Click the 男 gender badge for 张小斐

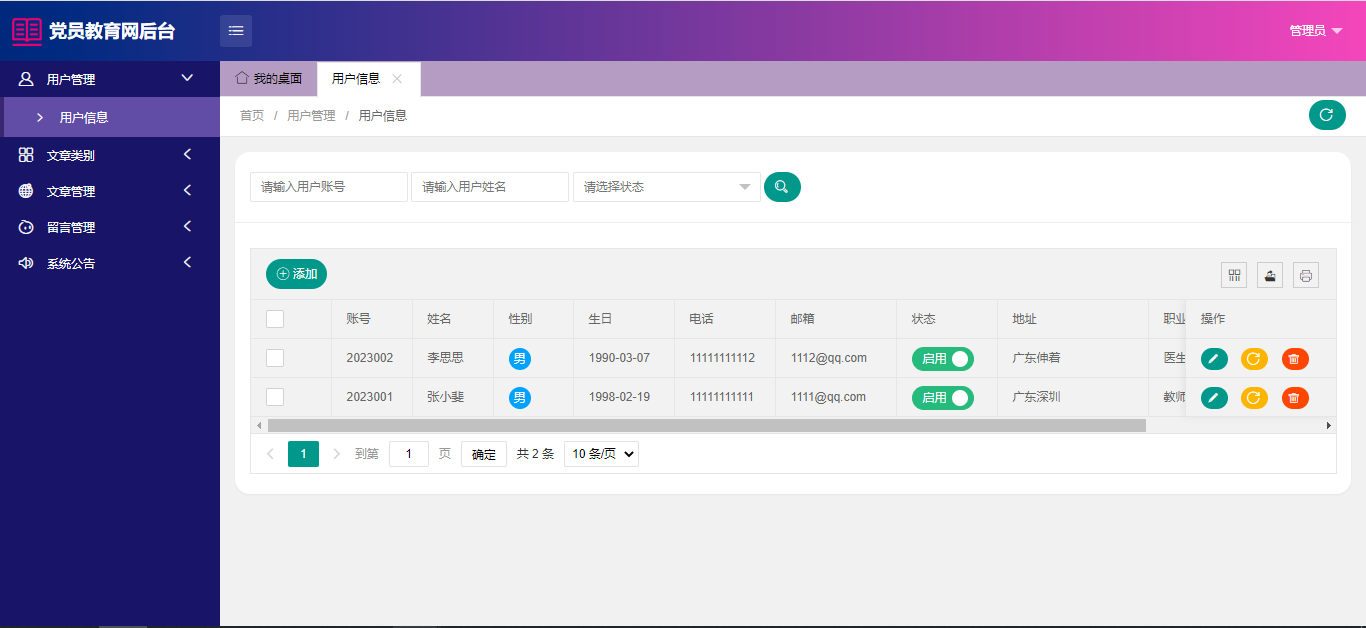(x=520, y=398)
